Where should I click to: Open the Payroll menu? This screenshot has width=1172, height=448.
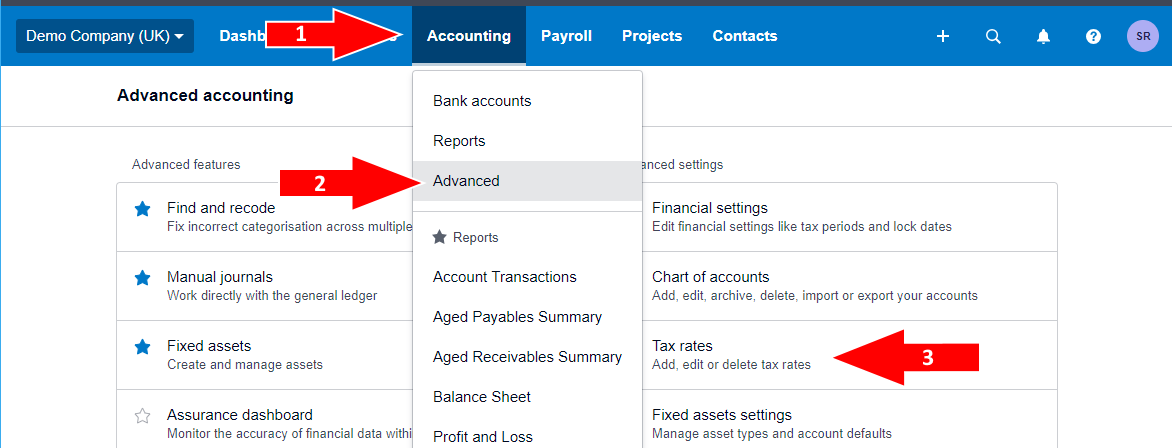coord(566,36)
